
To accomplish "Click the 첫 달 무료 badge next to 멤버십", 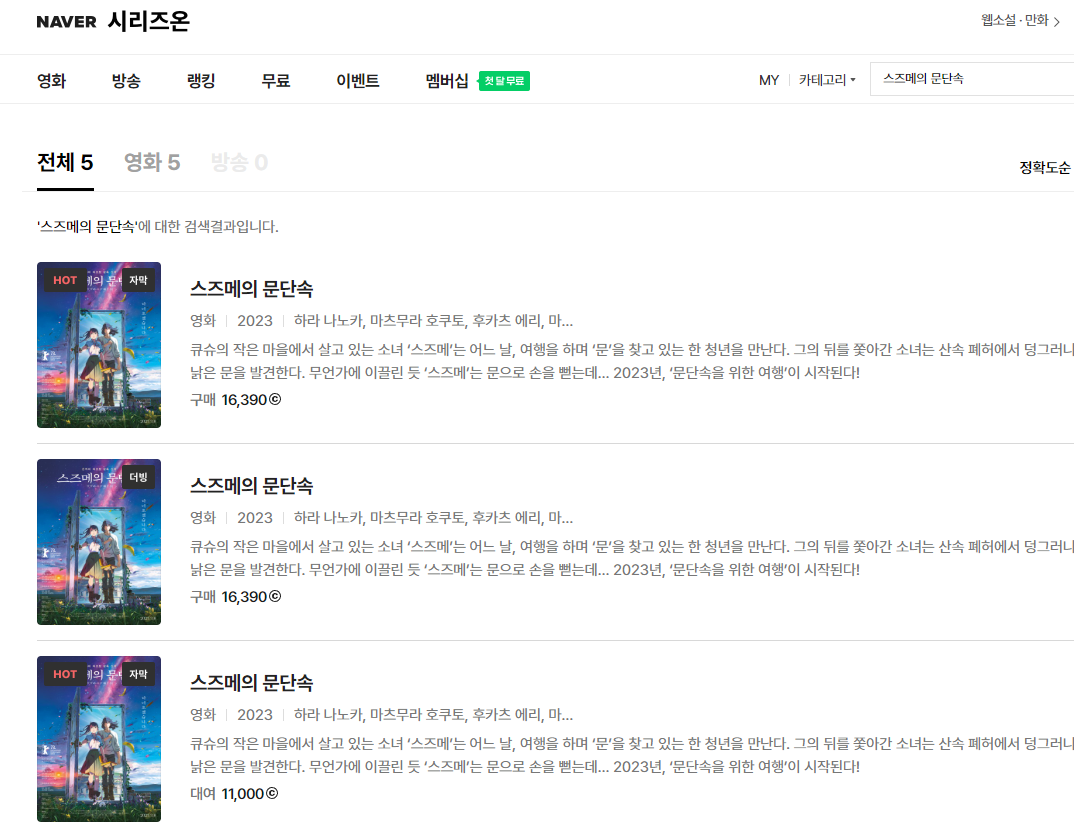I will point(502,80).
